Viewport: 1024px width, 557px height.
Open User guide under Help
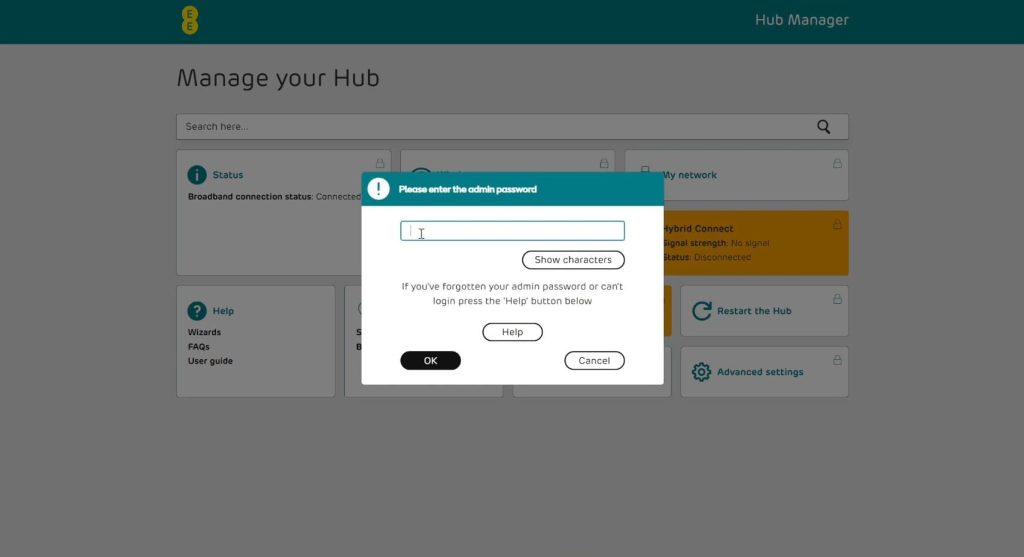tap(210, 360)
